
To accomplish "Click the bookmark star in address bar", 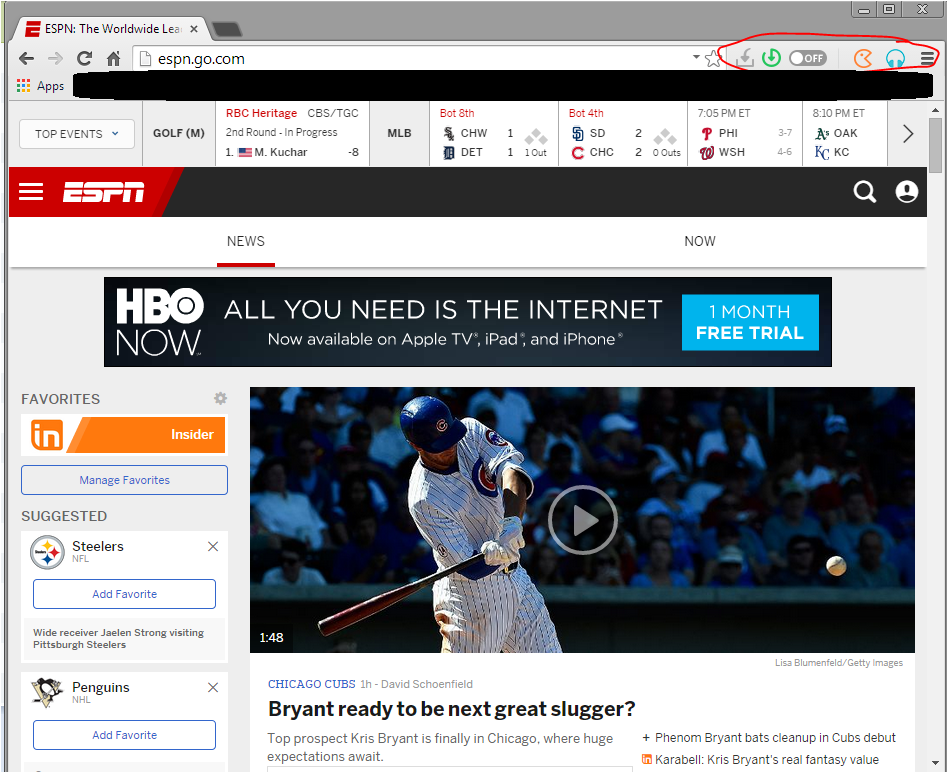I will (712, 59).
